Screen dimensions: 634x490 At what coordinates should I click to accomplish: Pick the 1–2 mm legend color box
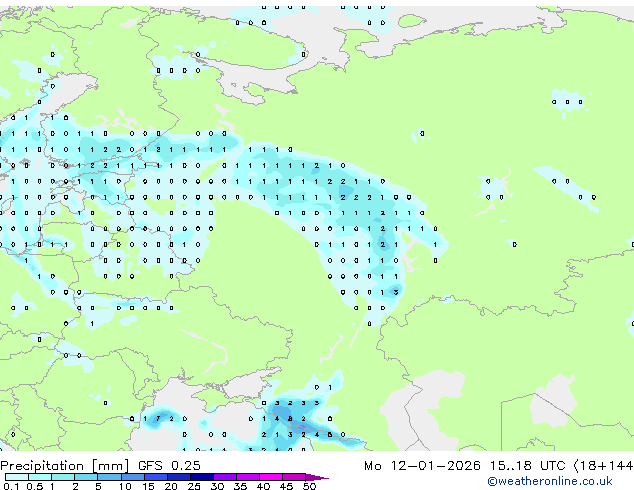(x=63, y=477)
